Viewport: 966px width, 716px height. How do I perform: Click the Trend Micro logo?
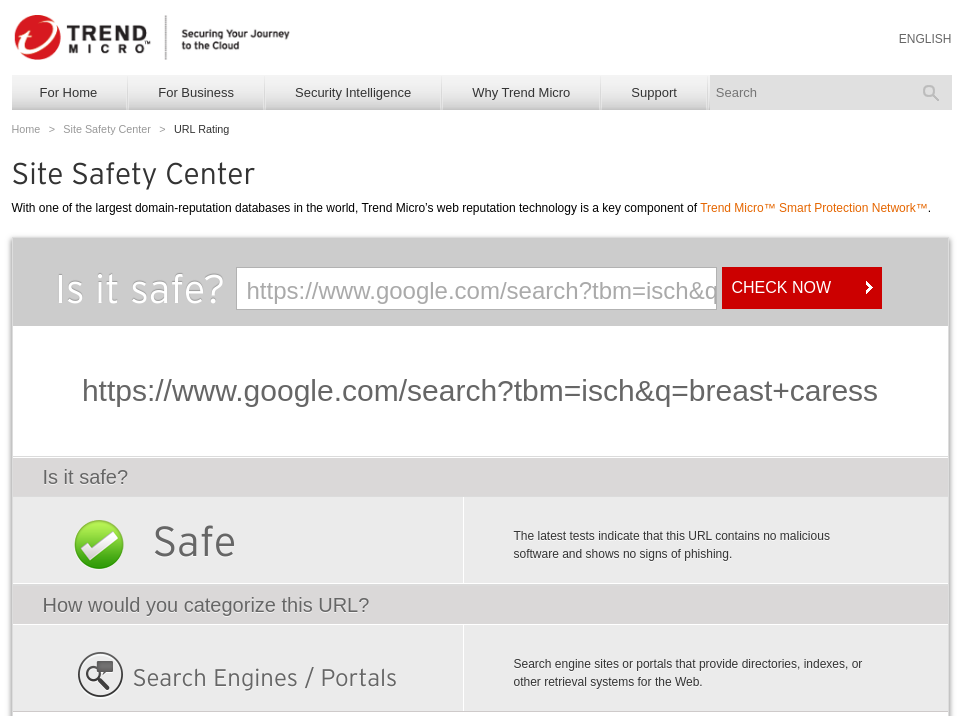[82, 38]
